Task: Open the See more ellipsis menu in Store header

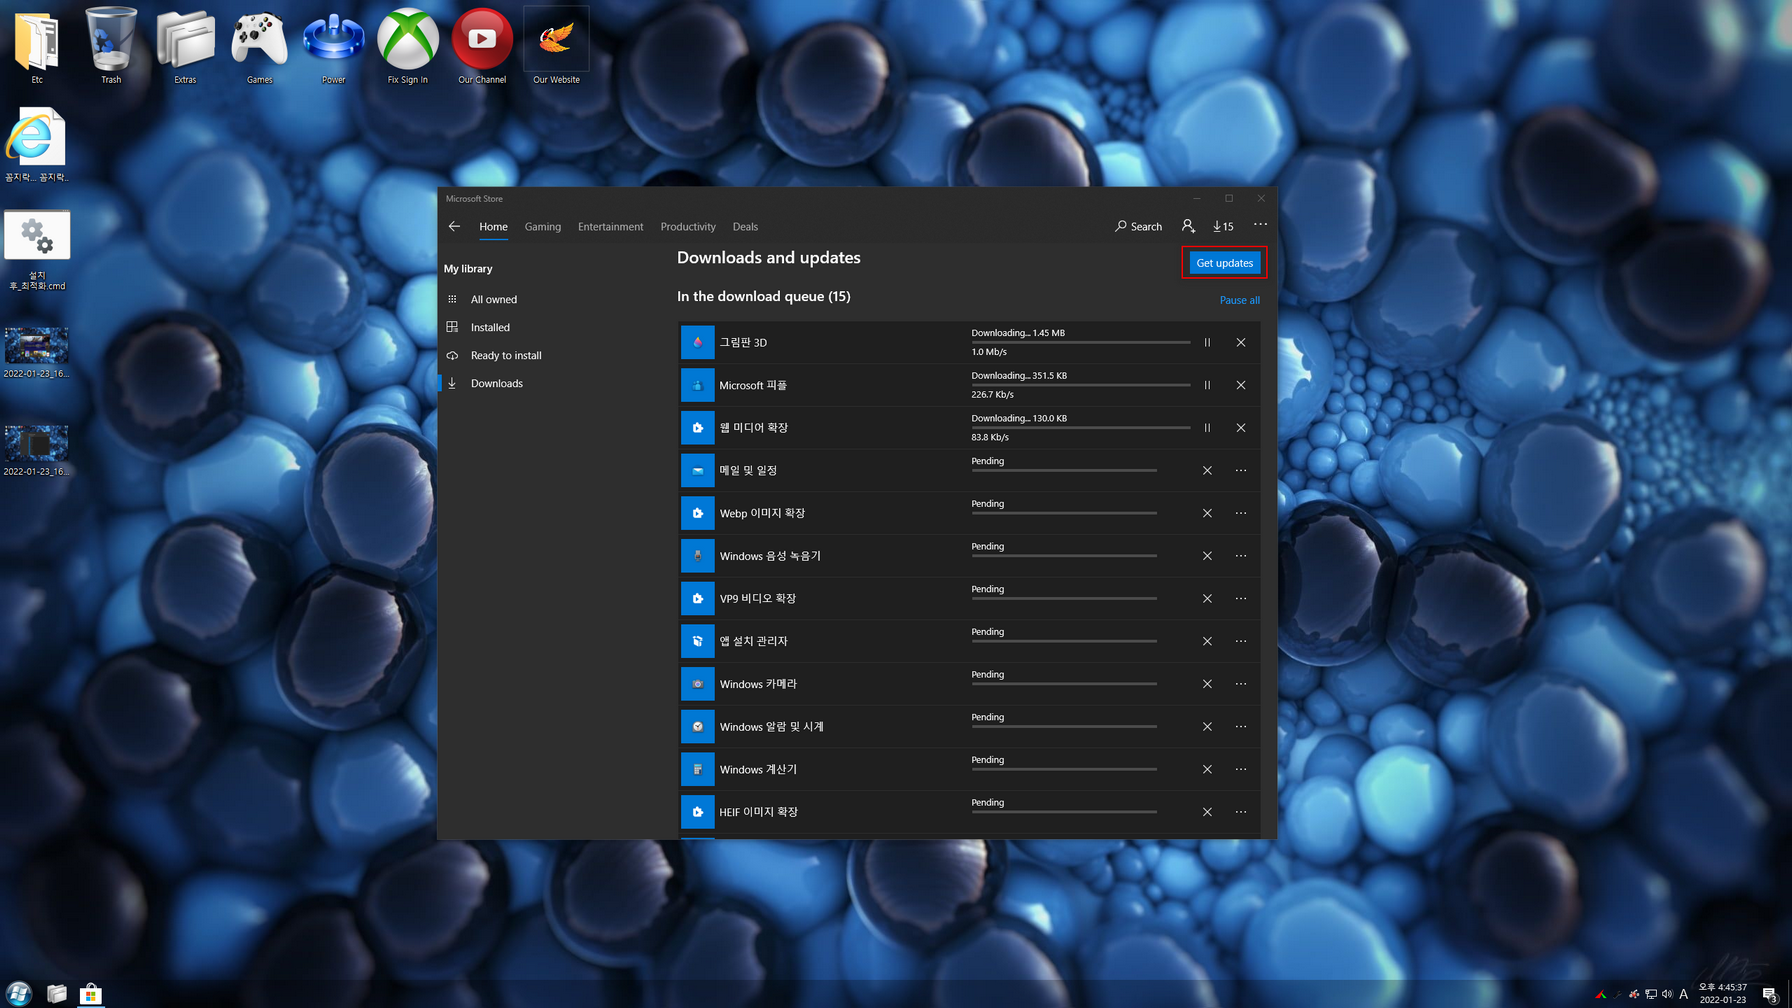Action: (1260, 225)
